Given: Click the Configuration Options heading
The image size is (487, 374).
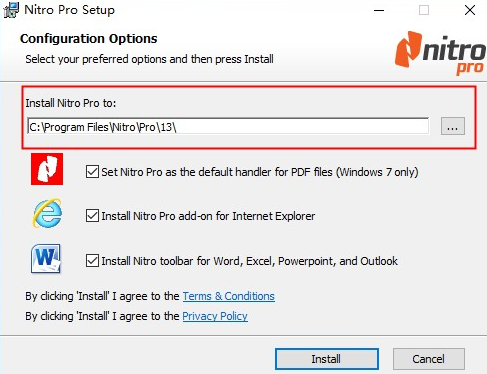Looking at the screenshot, I should pyautogui.click(x=89, y=39).
